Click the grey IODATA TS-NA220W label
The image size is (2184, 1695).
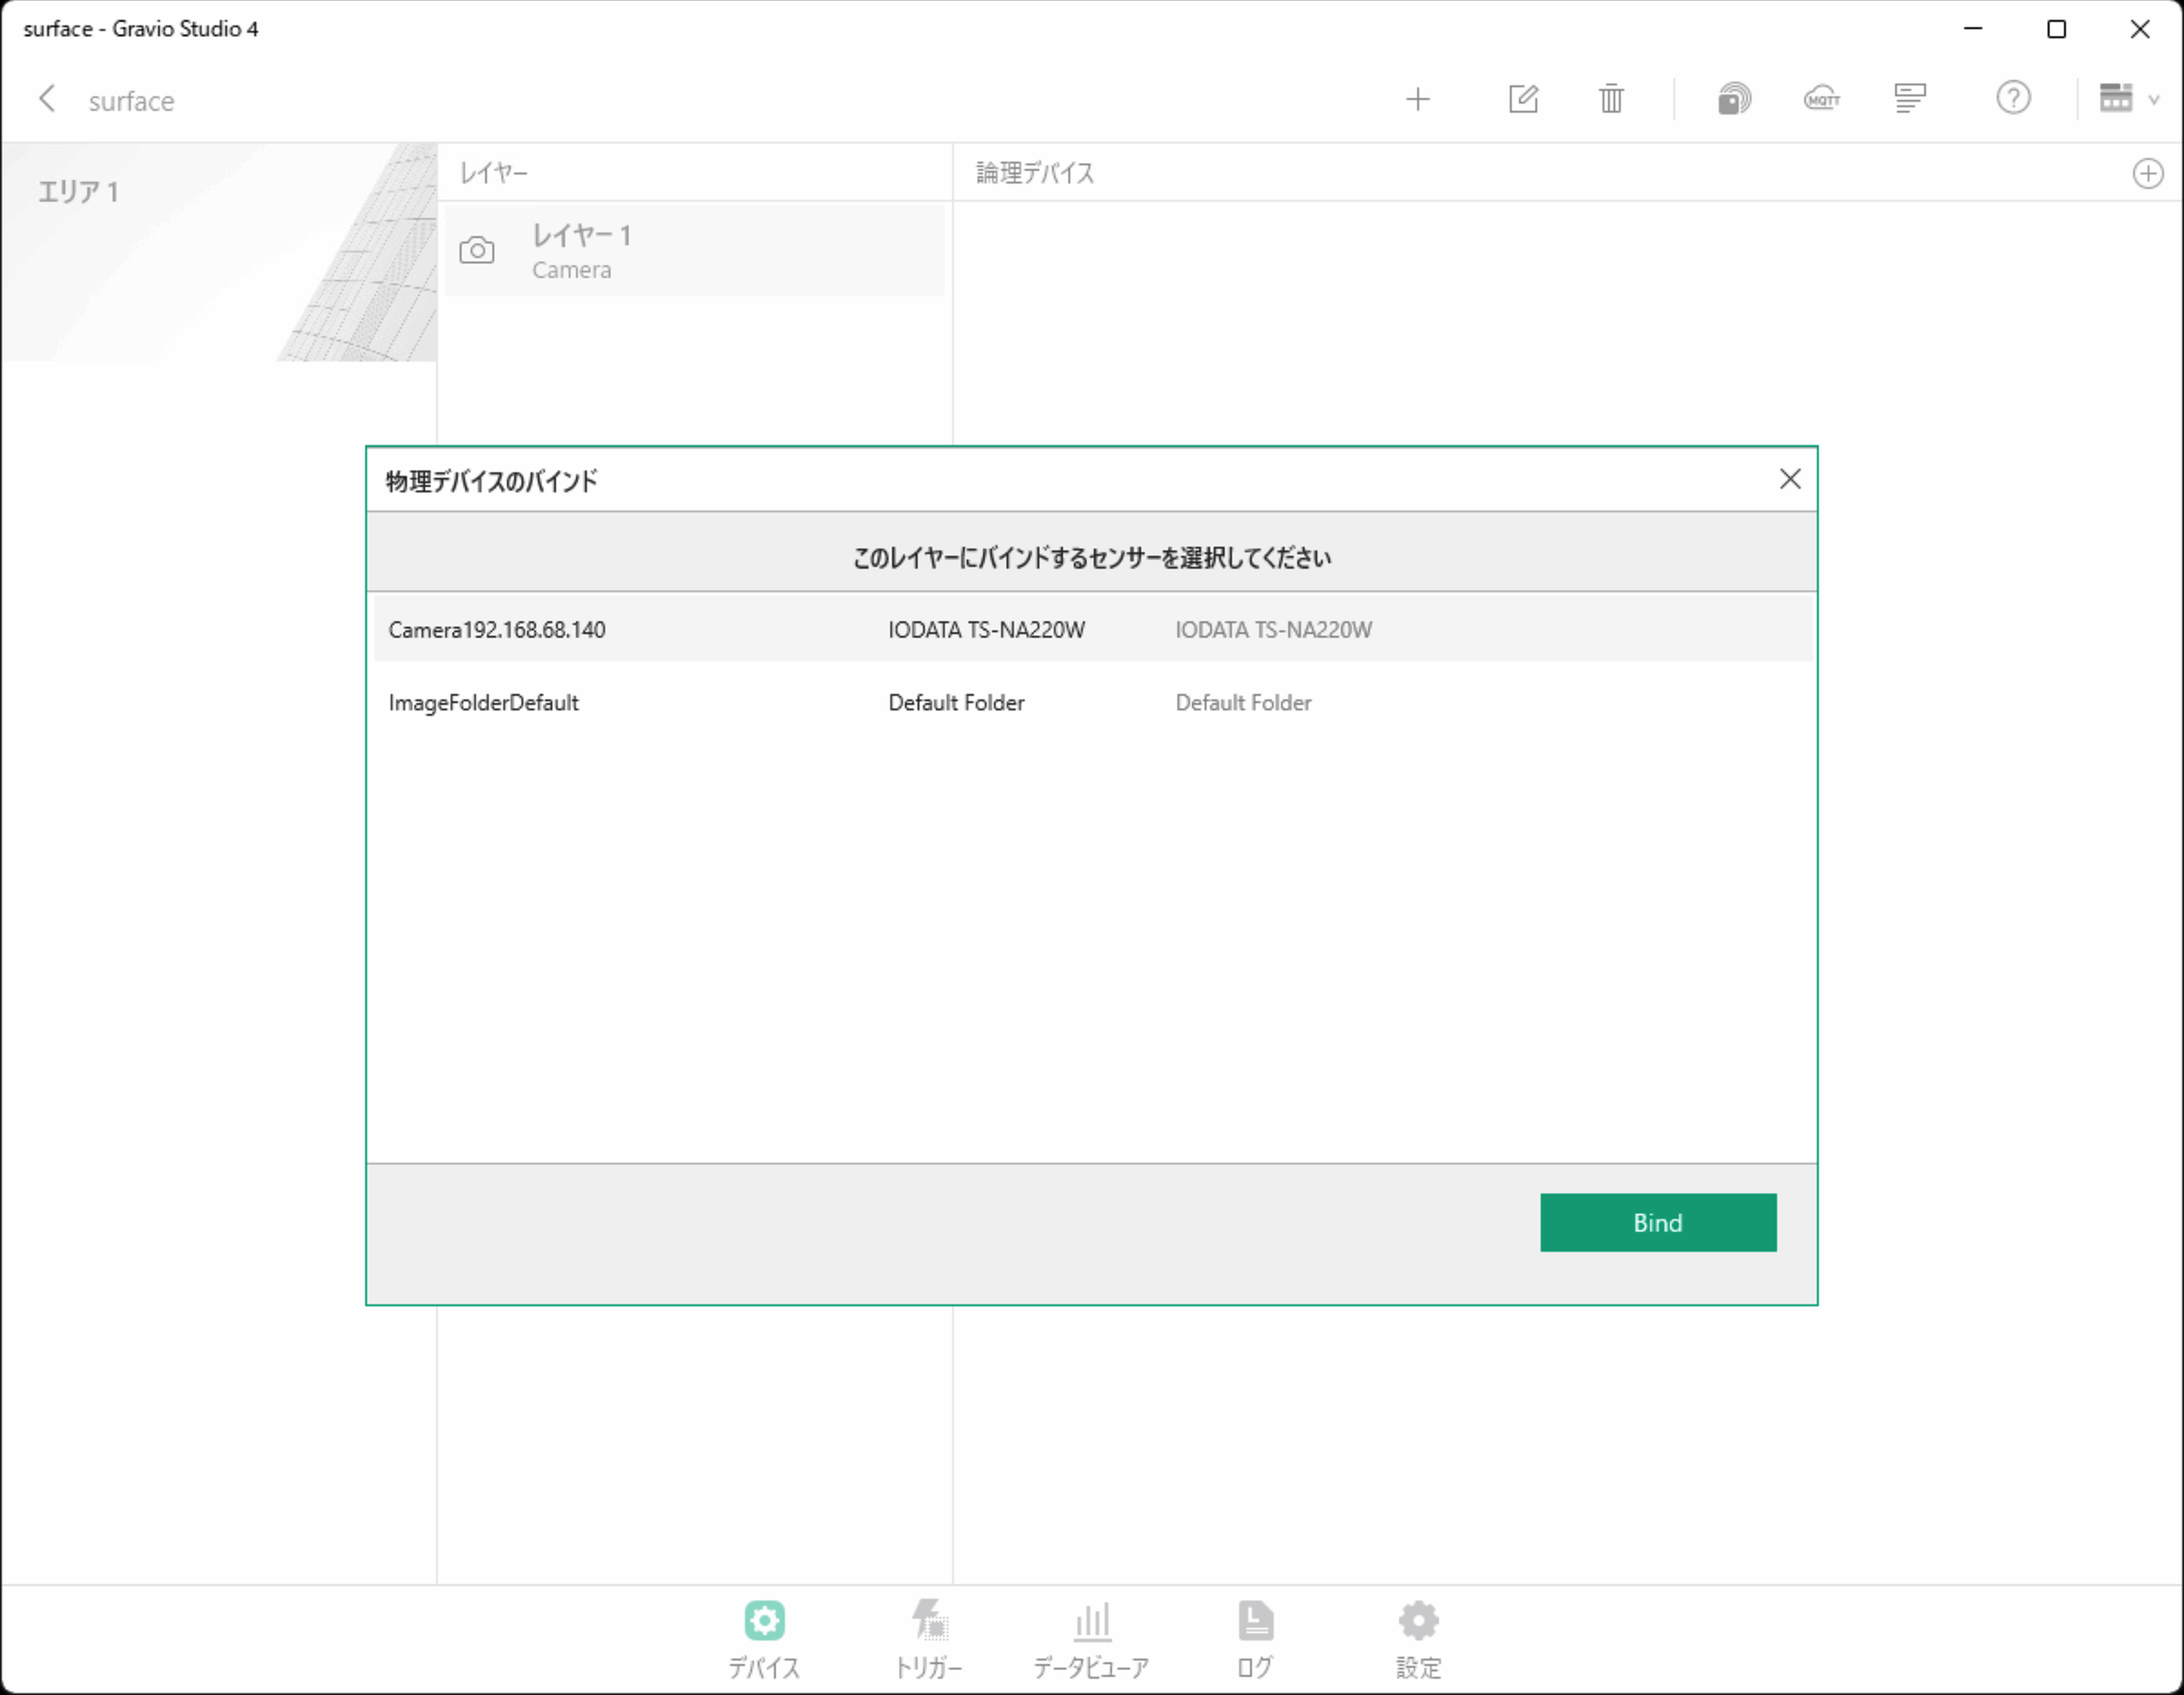coord(1273,629)
